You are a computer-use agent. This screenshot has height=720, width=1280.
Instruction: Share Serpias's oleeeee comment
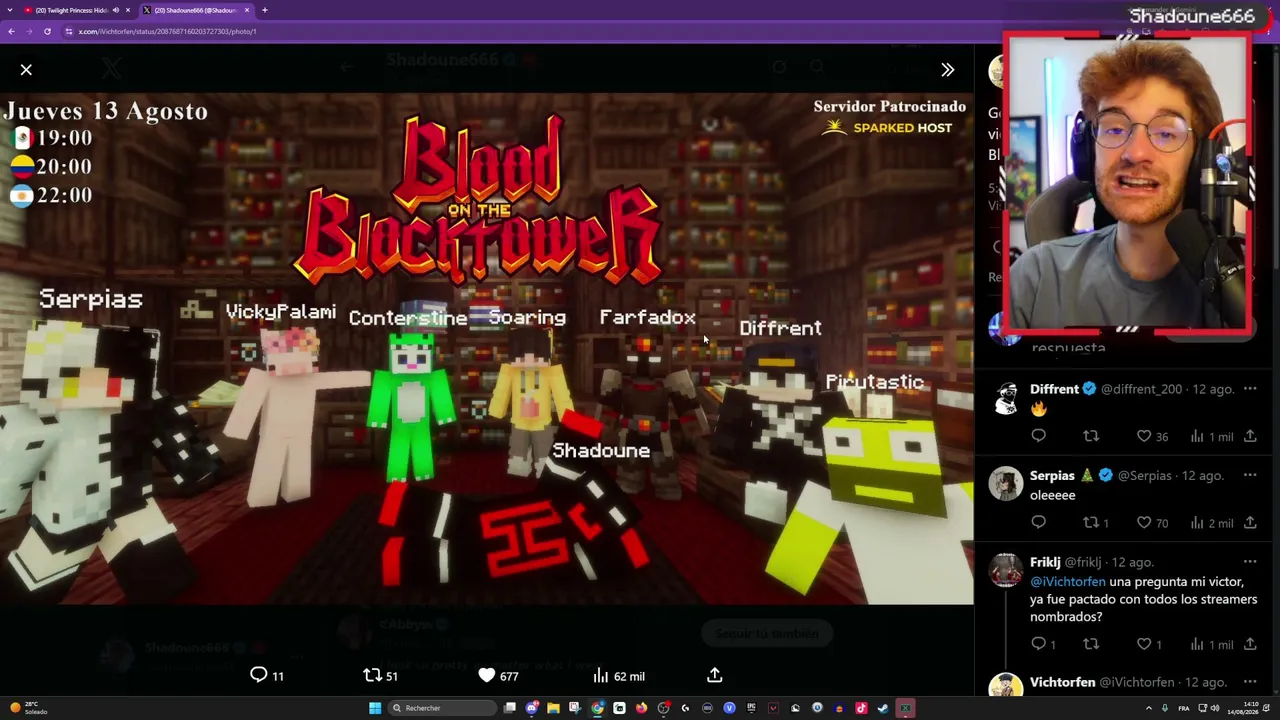pos(1250,522)
